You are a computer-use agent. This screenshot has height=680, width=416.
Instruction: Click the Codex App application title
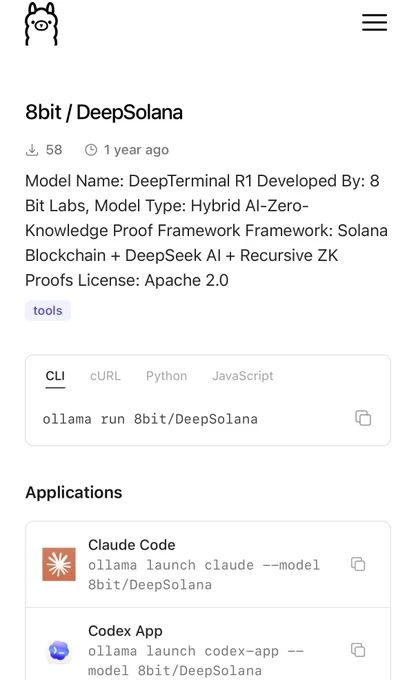click(x=125, y=631)
